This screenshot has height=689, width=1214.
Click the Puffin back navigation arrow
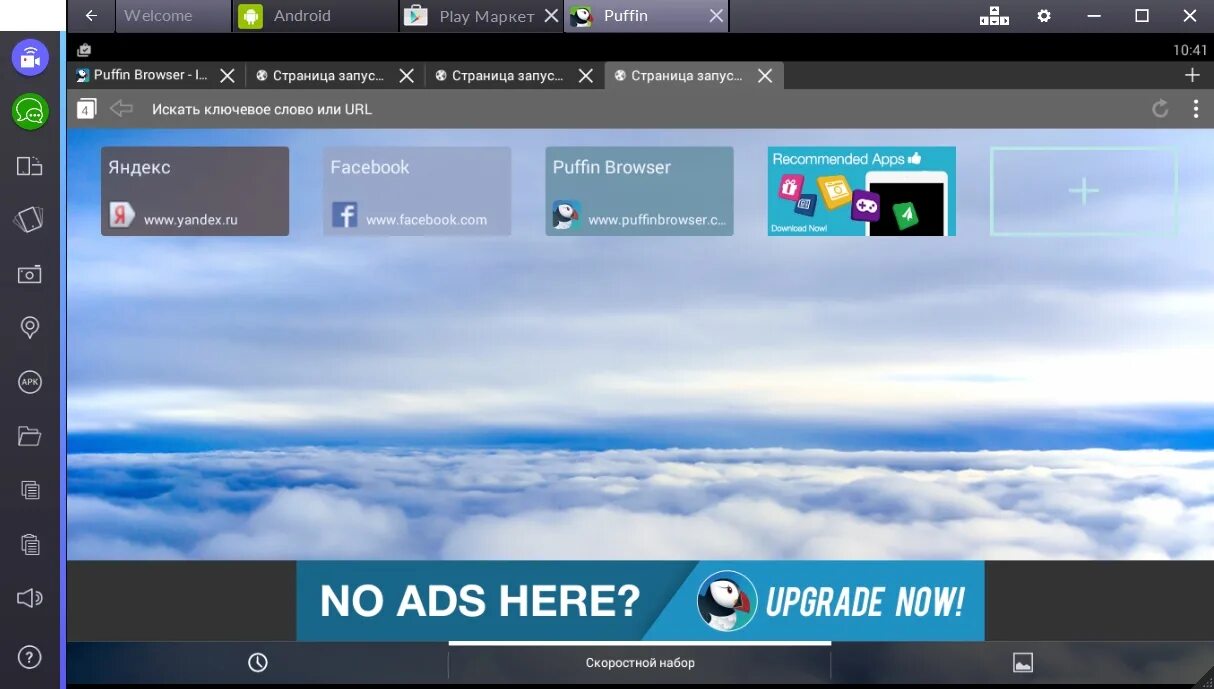click(x=121, y=108)
